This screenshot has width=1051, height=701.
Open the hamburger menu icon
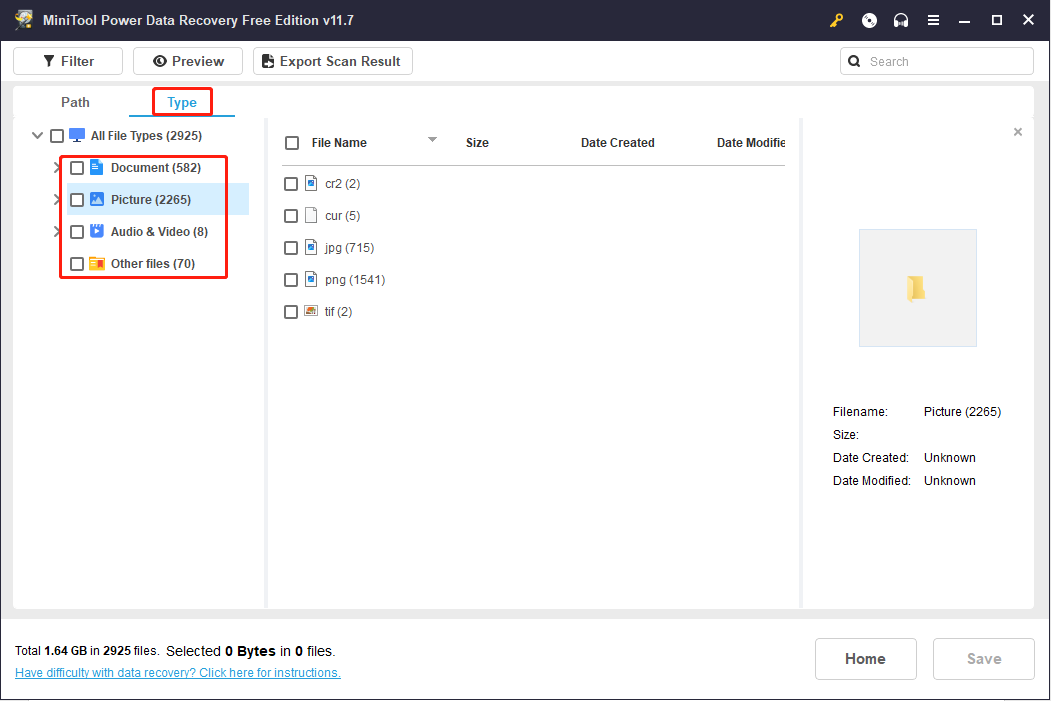click(933, 20)
